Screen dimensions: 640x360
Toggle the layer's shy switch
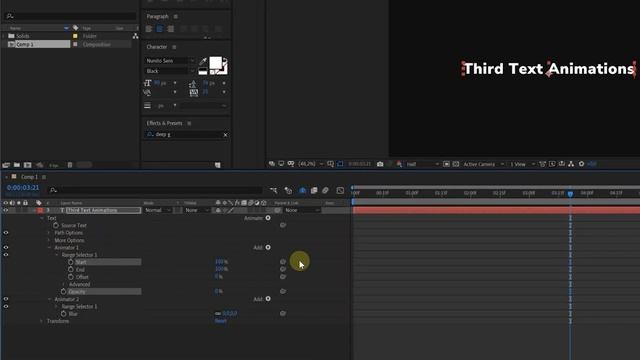pos(218,210)
